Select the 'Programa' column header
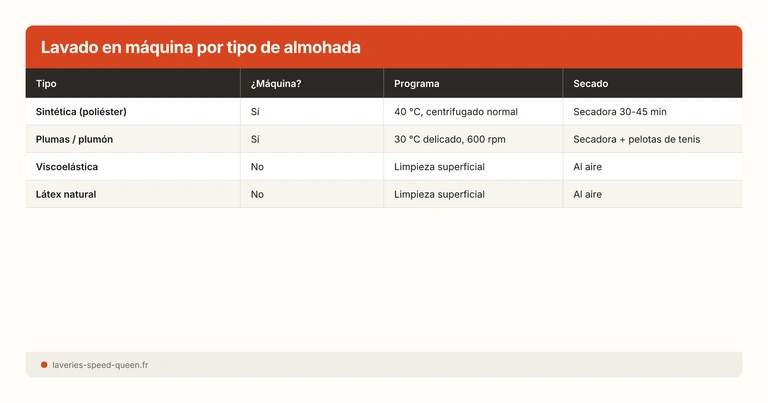The height and width of the screenshot is (403, 768). click(416, 84)
